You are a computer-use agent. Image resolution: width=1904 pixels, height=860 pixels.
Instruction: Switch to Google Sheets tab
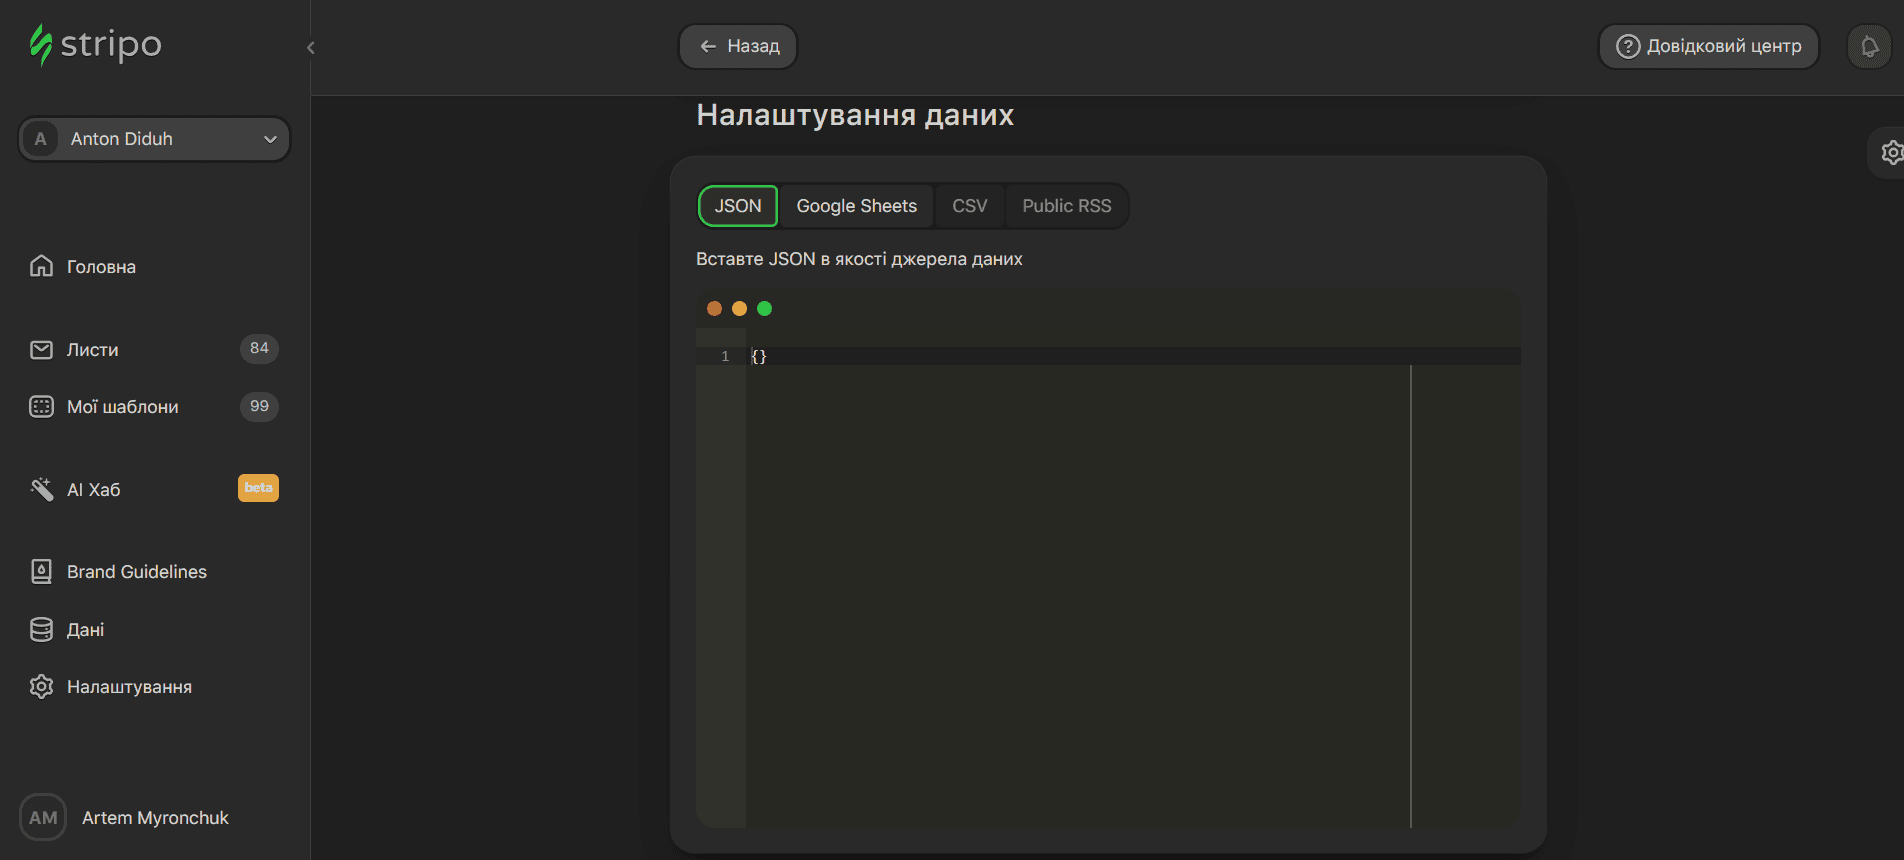[x=856, y=206]
